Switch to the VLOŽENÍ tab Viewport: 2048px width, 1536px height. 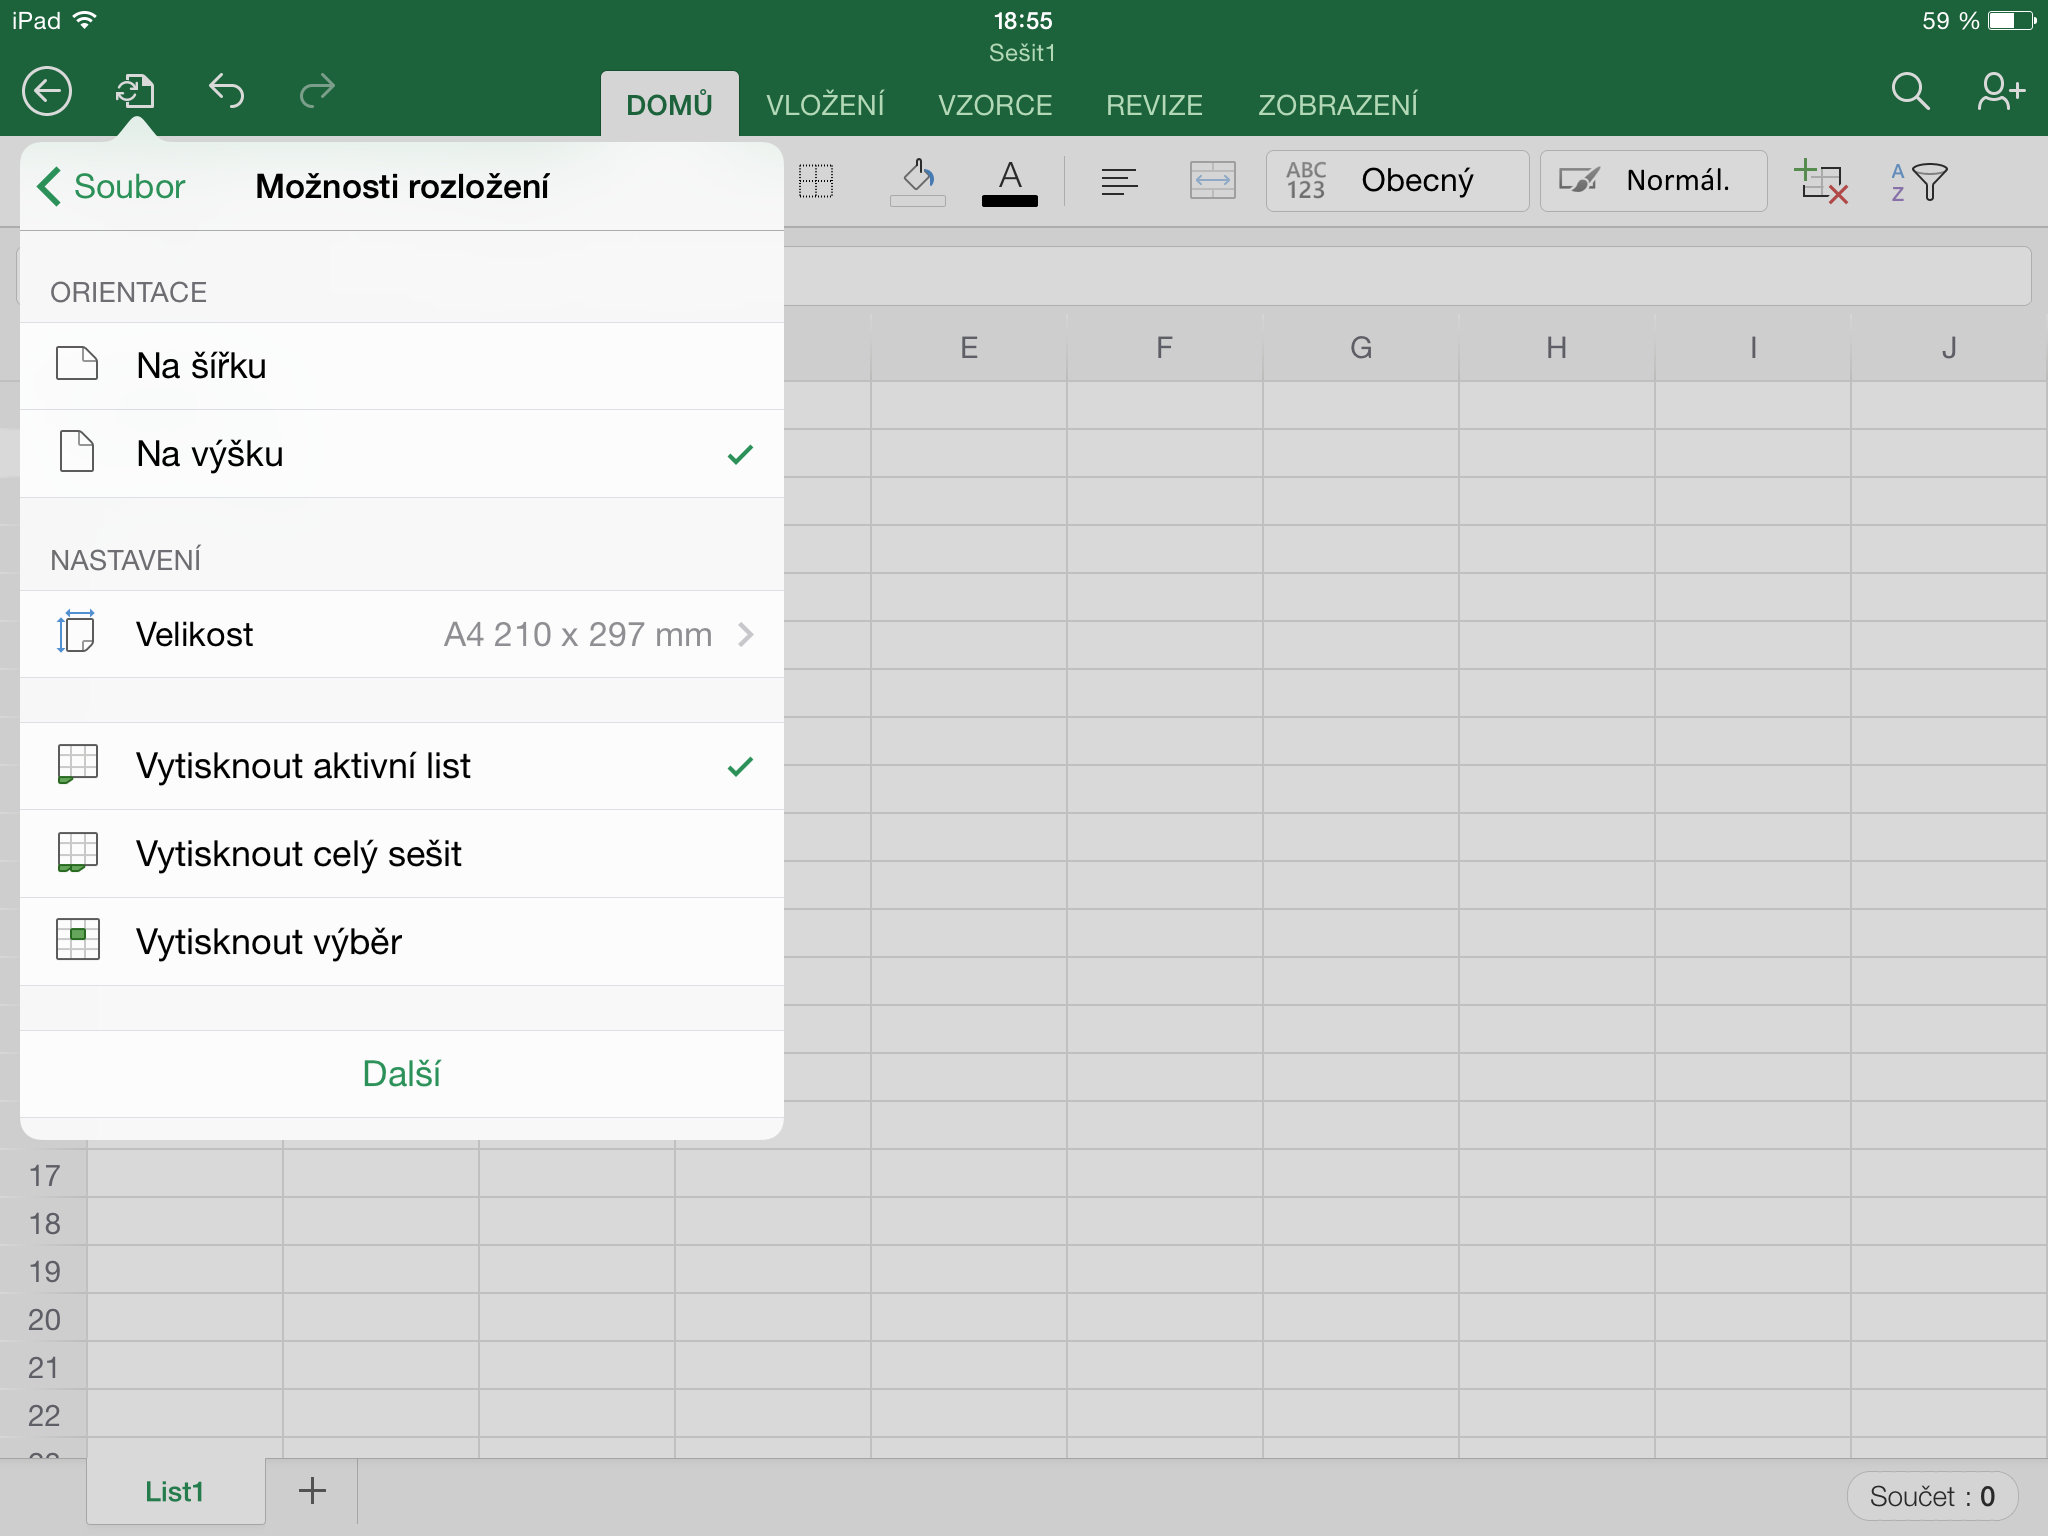coord(825,105)
